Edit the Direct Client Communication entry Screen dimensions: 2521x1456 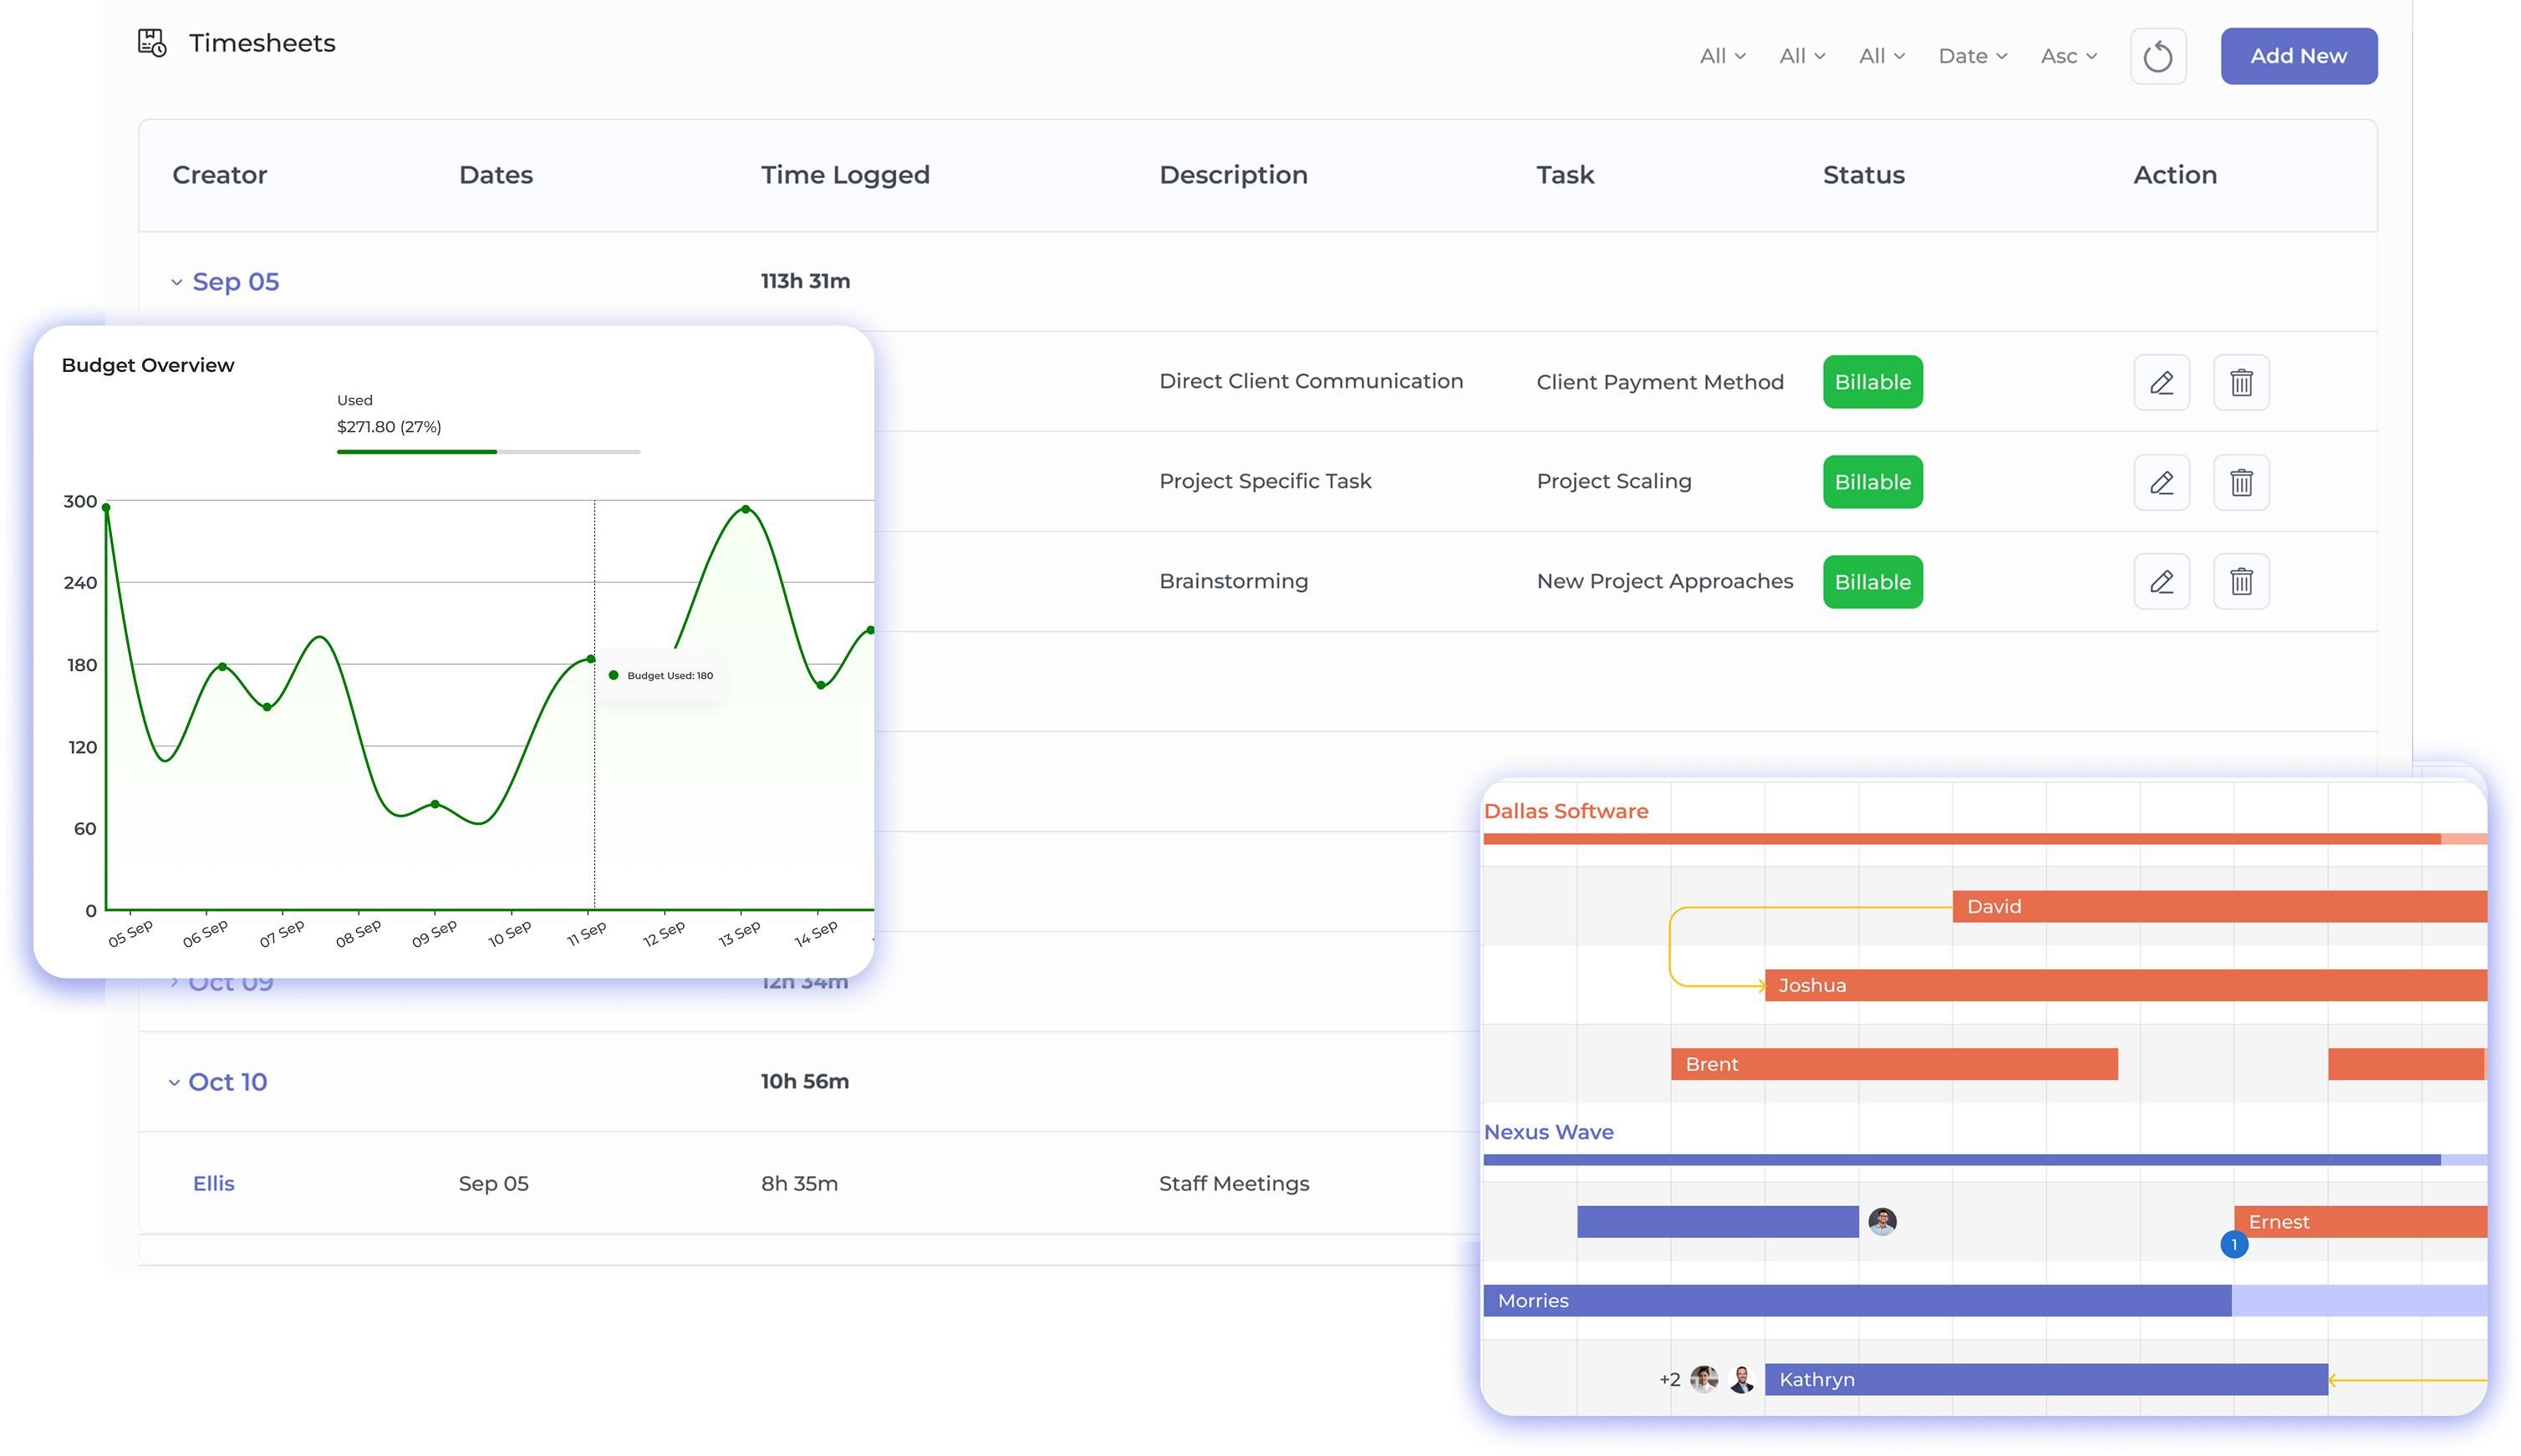click(x=2161, y=382)
